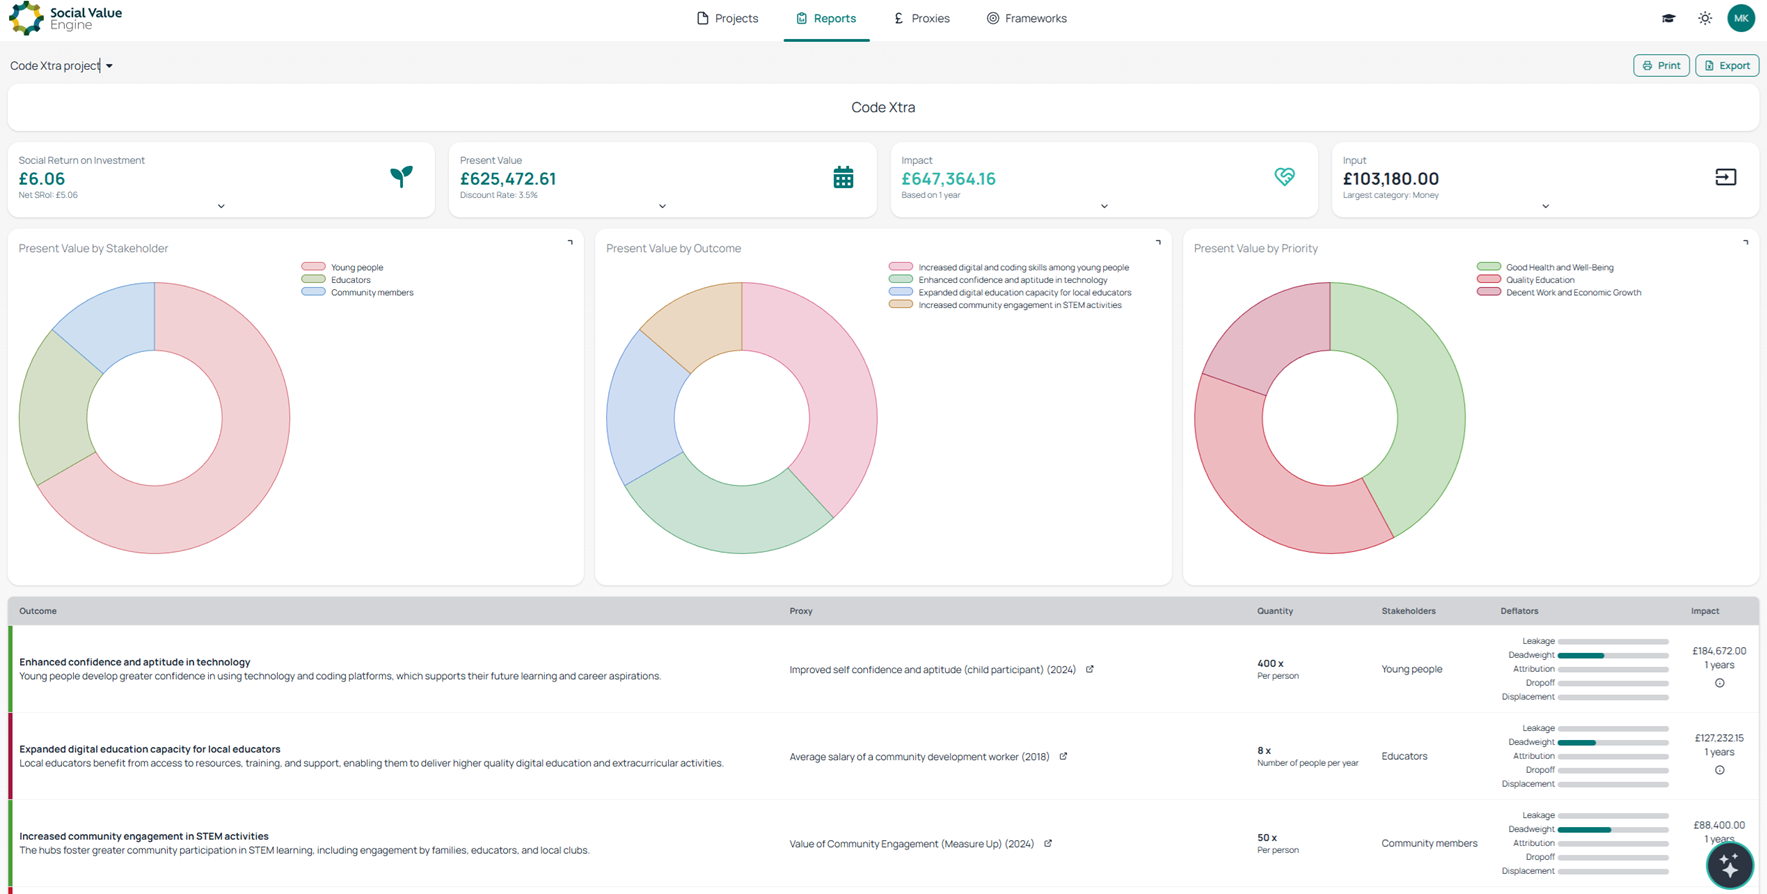
Task: Click the Stakeholders column header
Action: point(1408,611)
